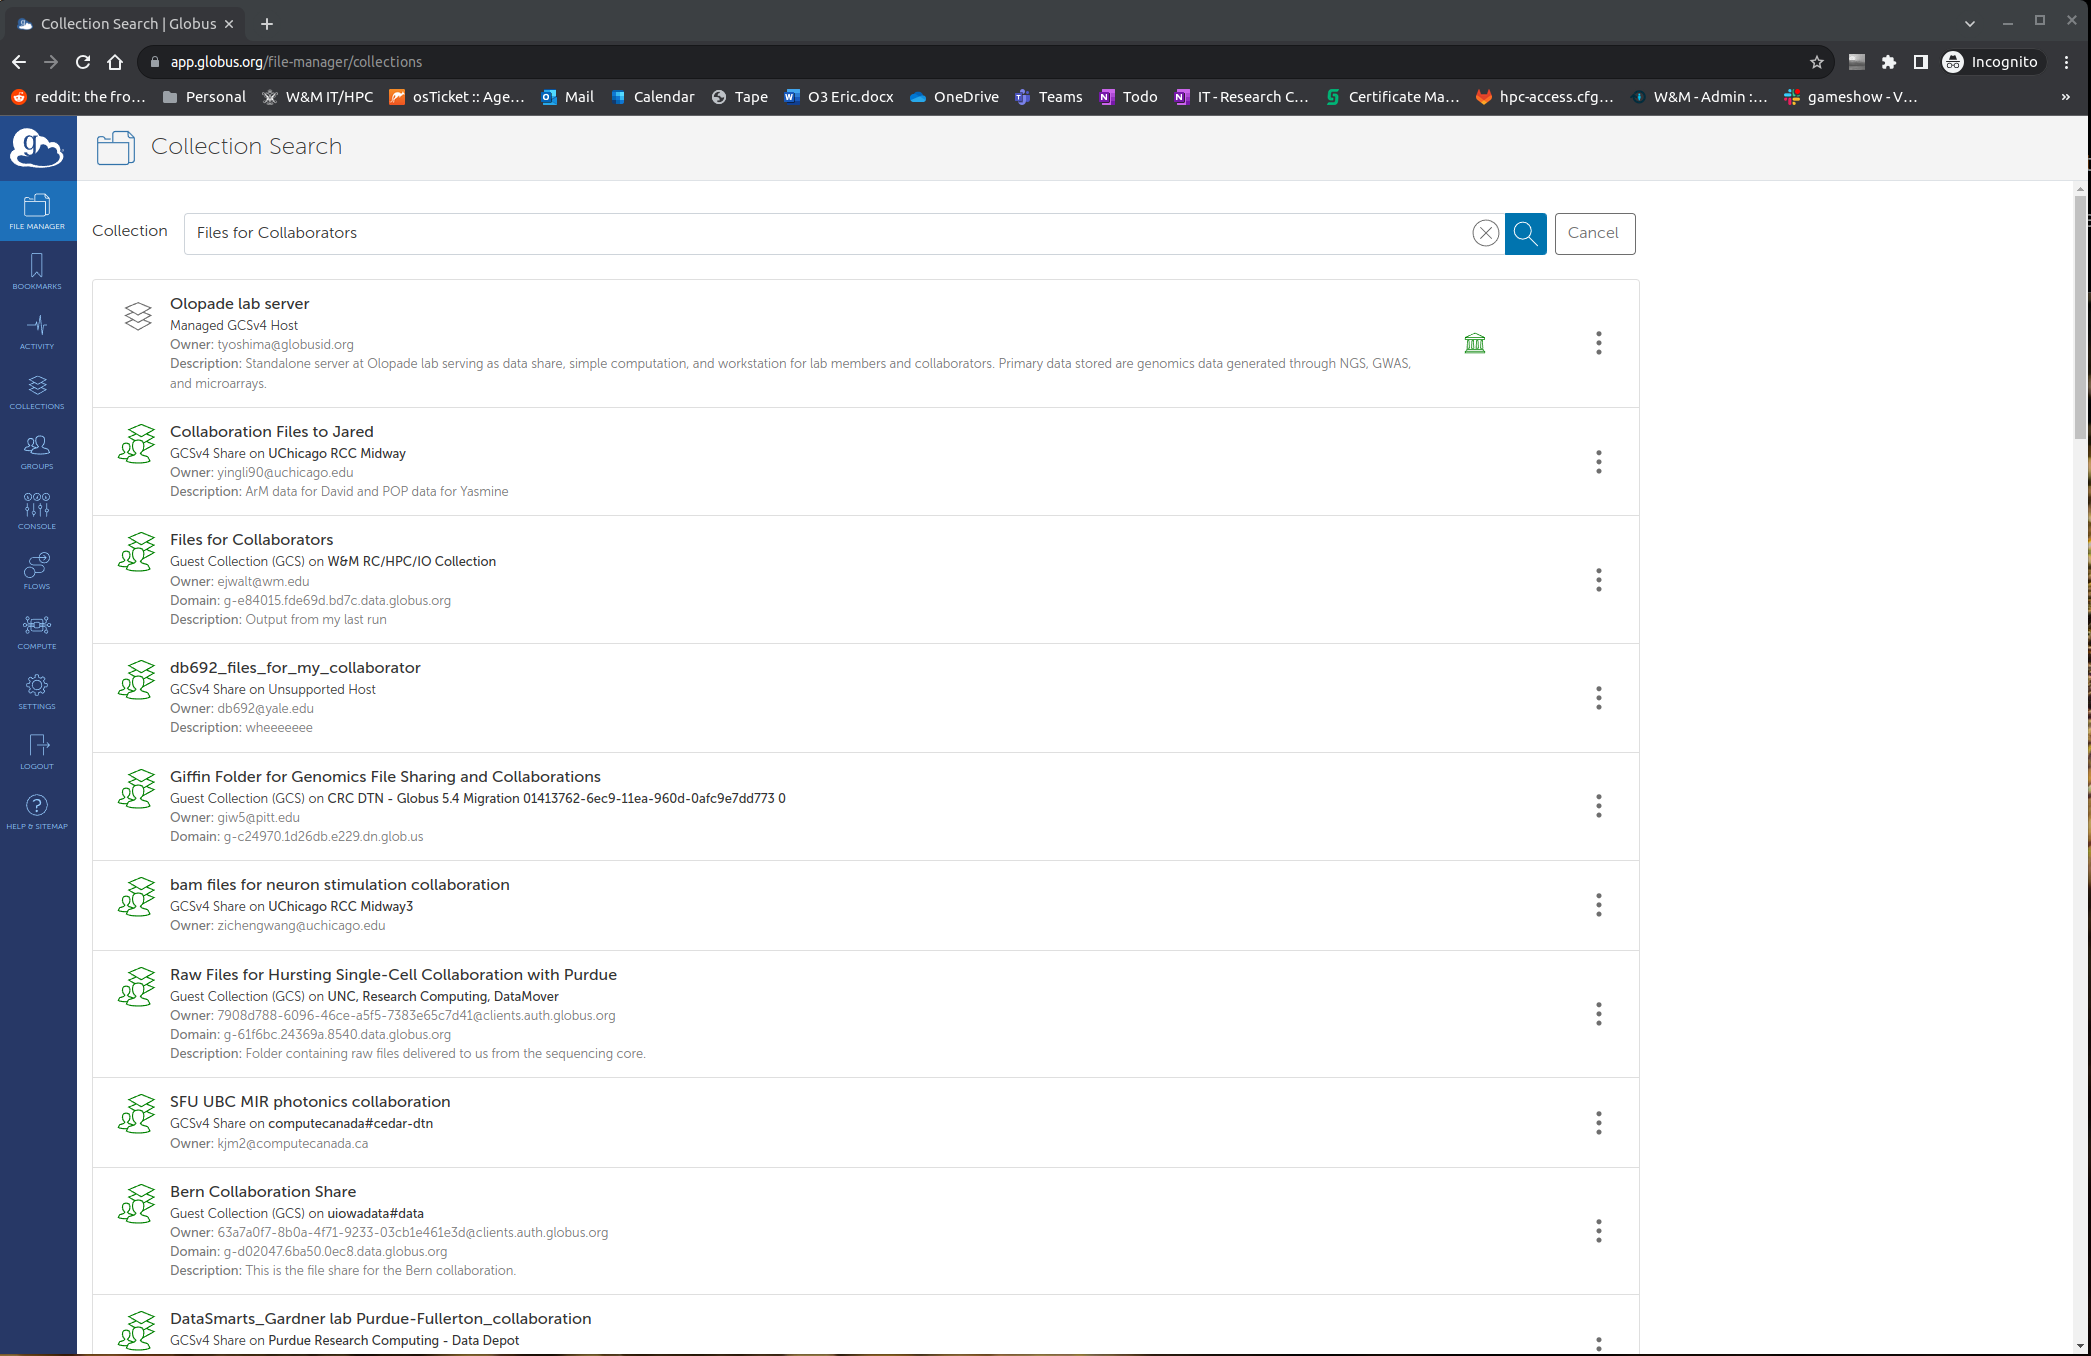Open the Compute sidebar section
This screenshot has width=2091, height=1356.
pos(37,631)
